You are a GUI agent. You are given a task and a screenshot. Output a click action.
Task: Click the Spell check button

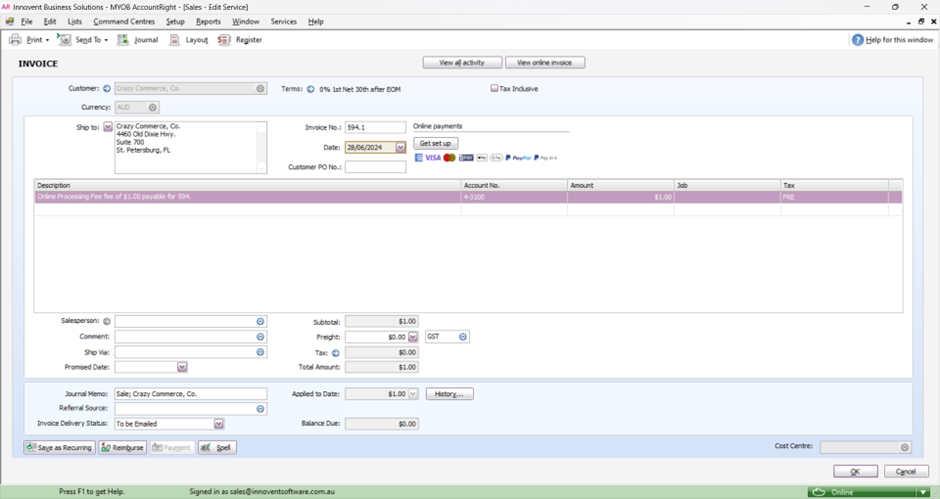coord(217,447)
